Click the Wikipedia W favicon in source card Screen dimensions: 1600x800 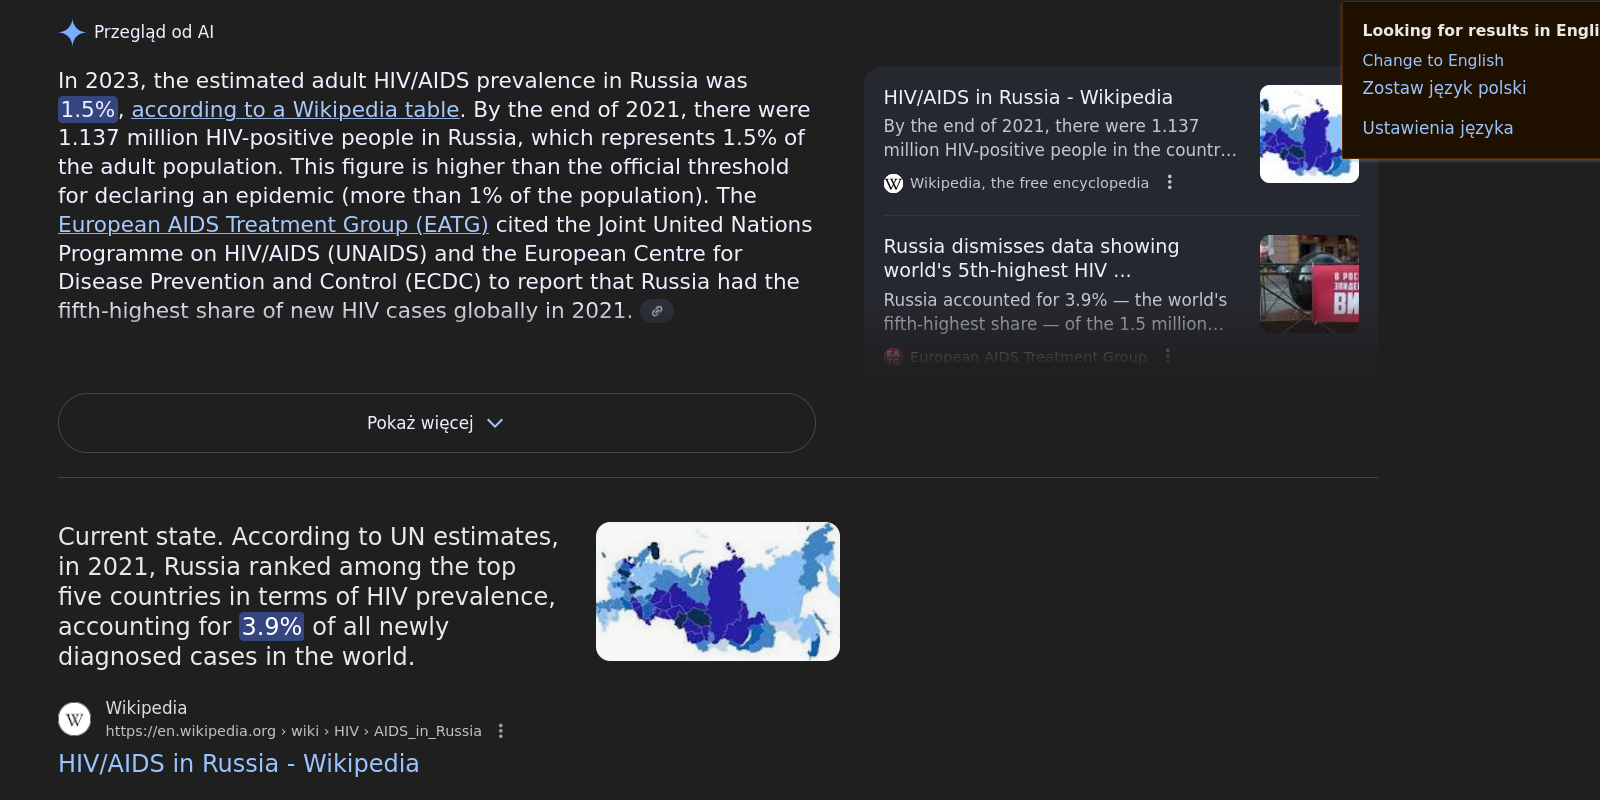click(893, 183)
